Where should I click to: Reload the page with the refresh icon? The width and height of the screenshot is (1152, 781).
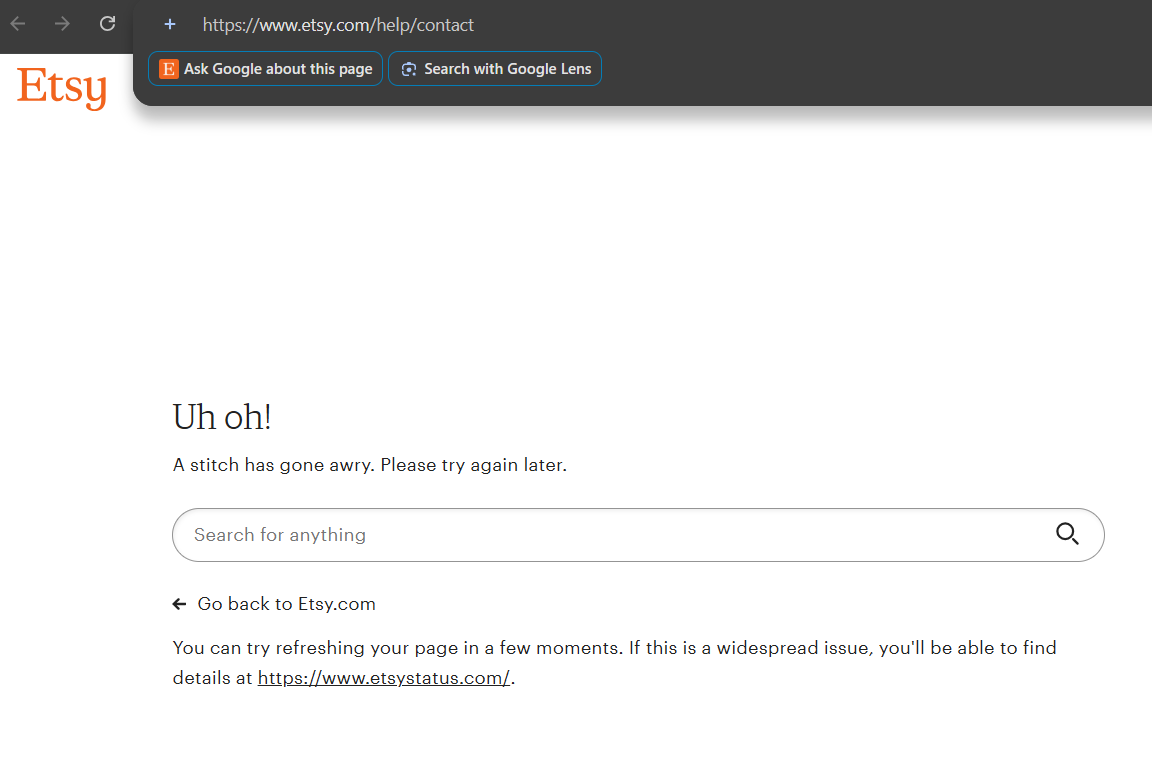pyautogui.click(x=107, y=24)
